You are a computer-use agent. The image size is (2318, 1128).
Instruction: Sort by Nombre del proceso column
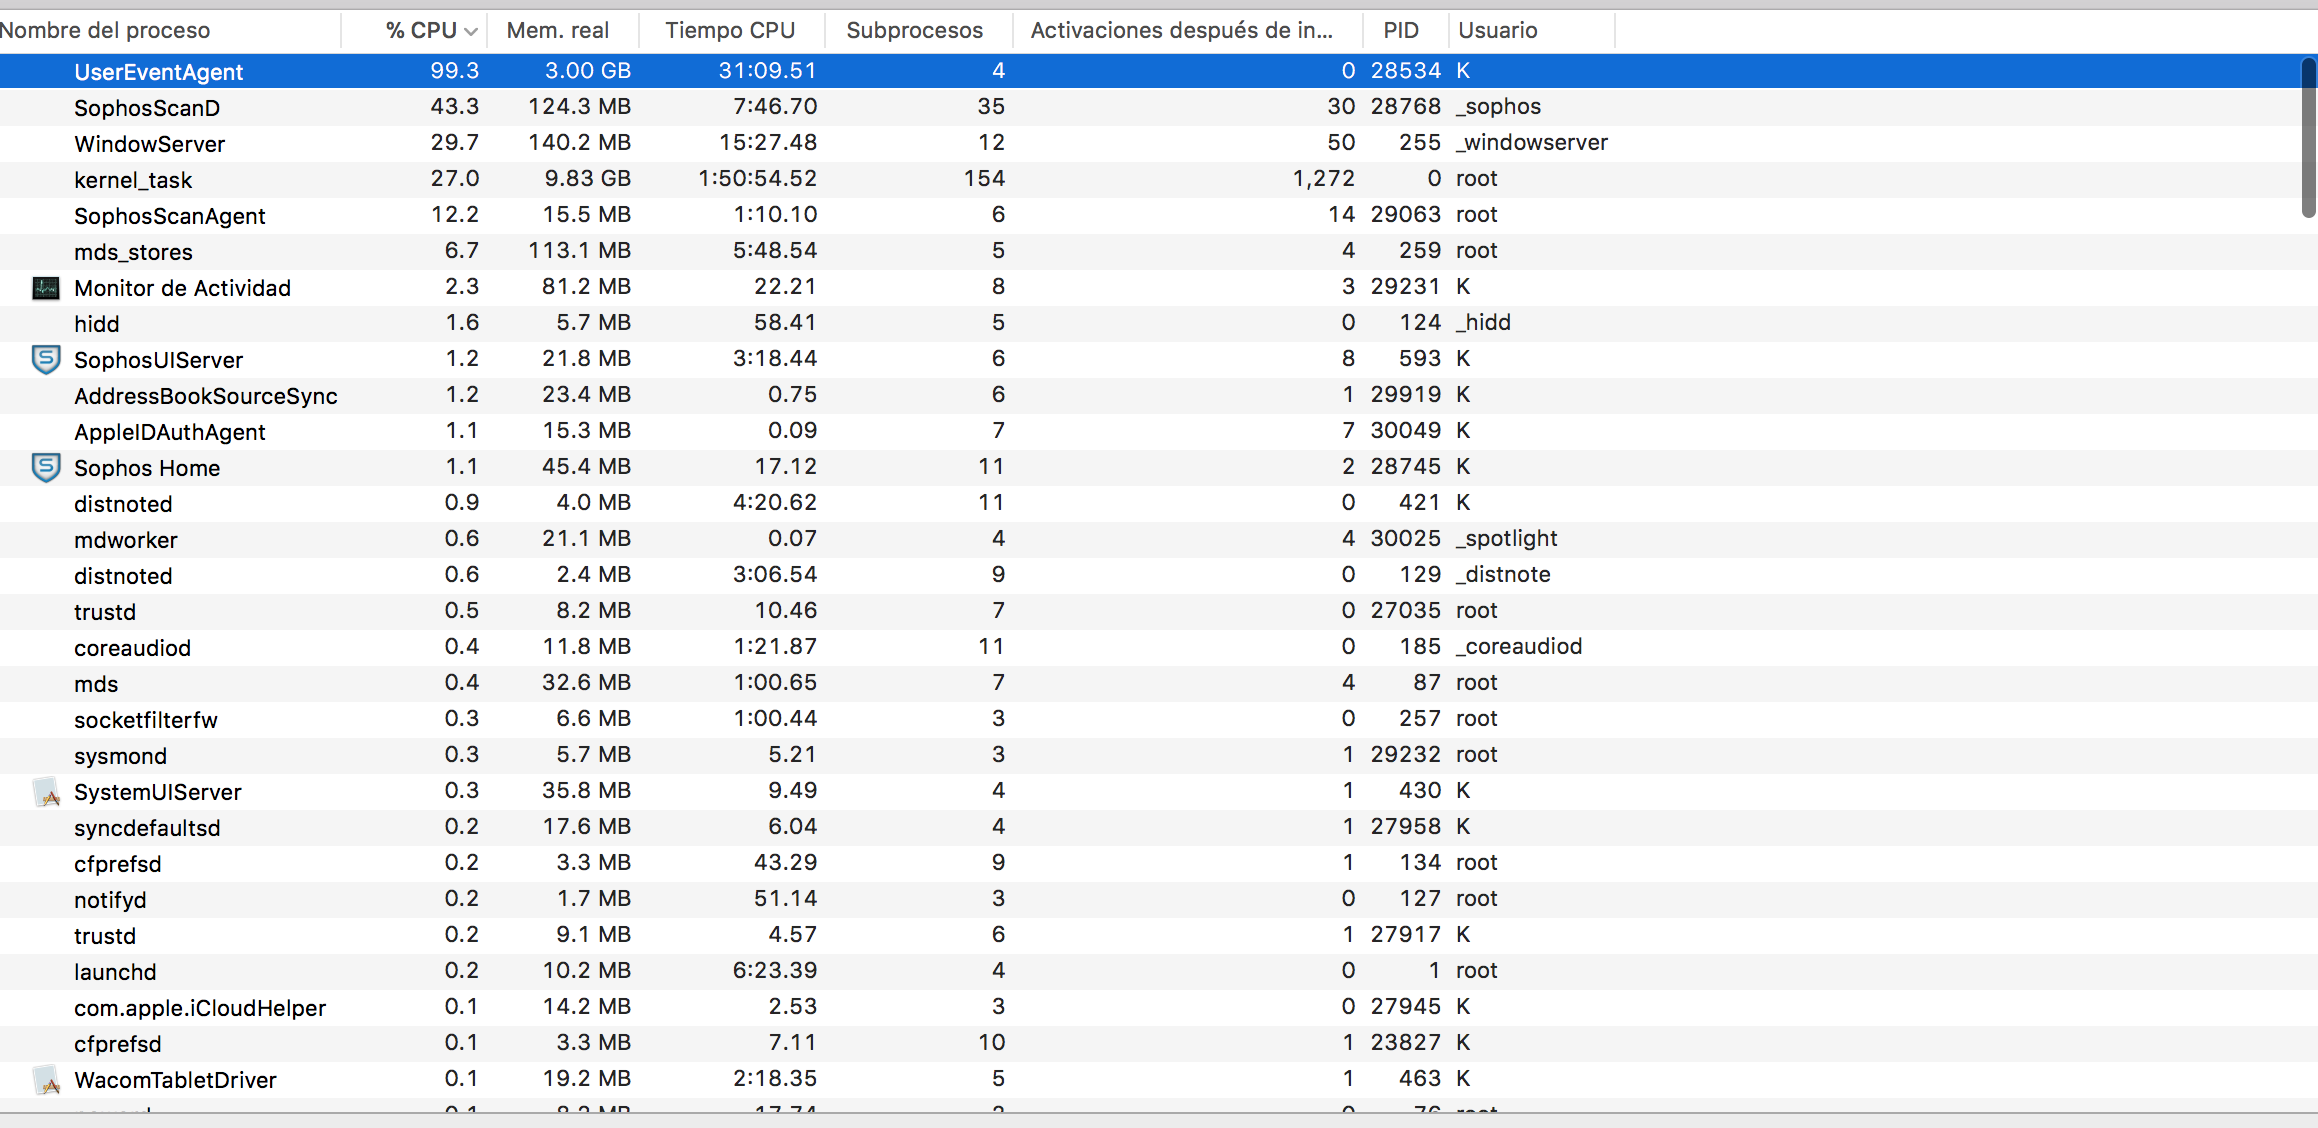(x=105, y=30)
